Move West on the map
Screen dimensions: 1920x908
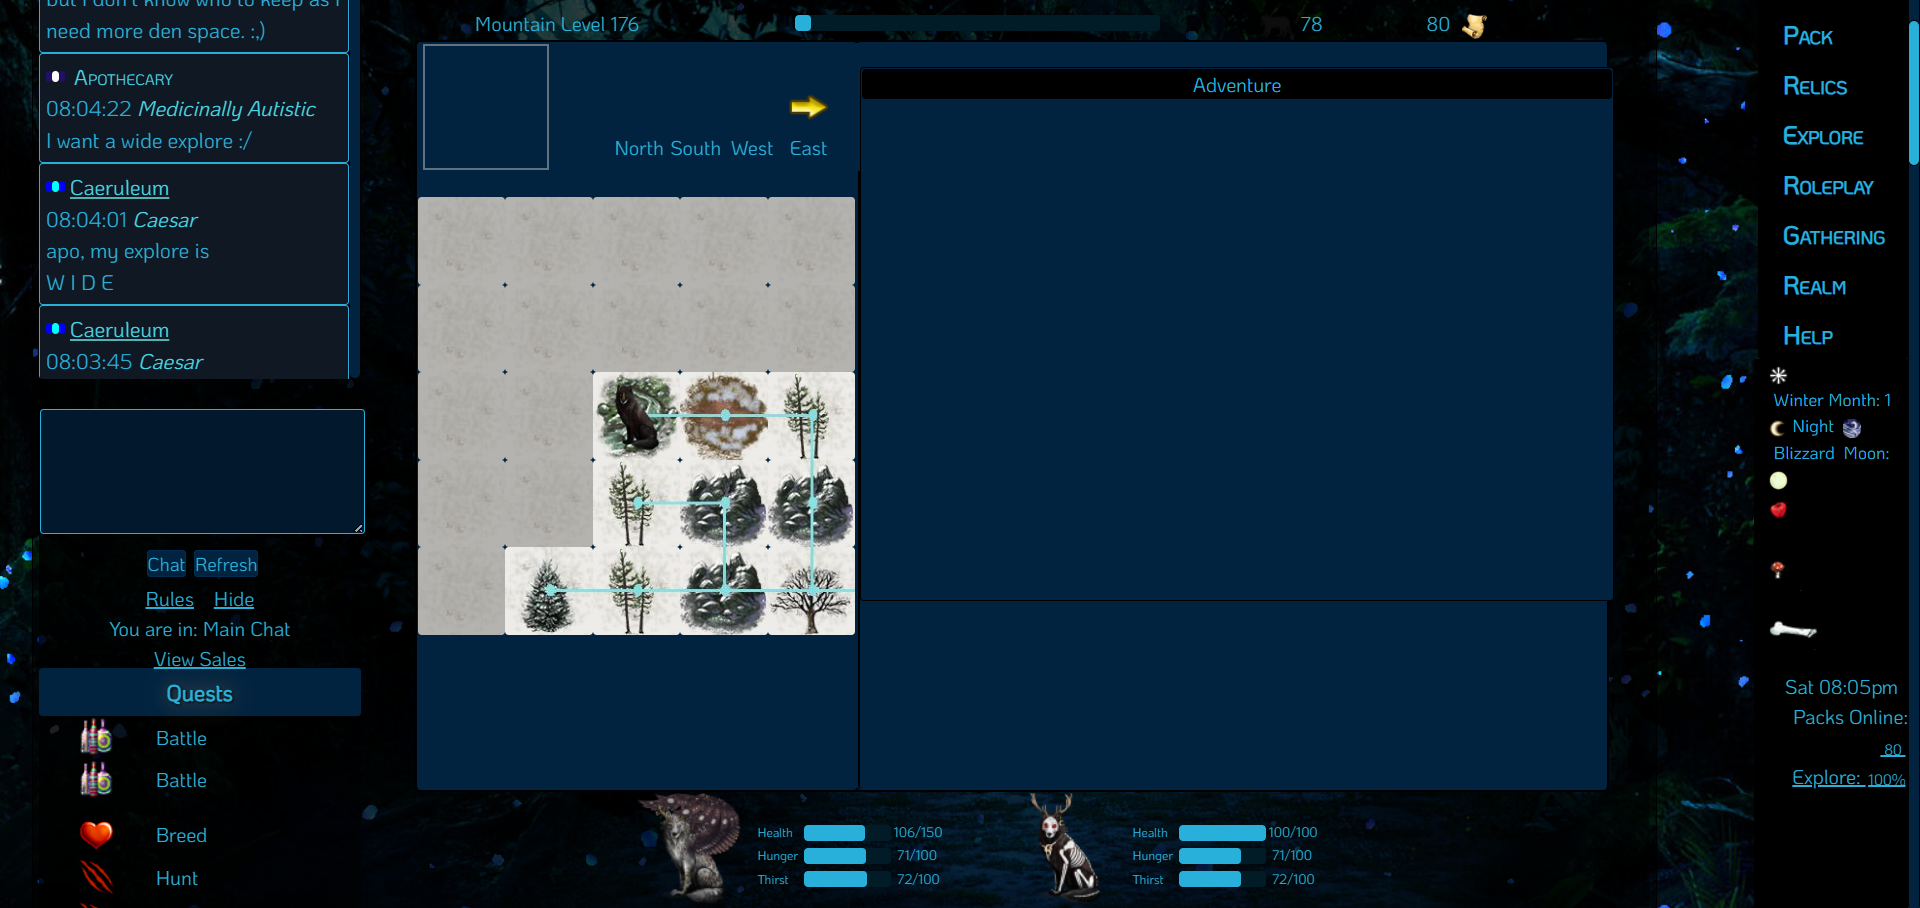[752, 149]
